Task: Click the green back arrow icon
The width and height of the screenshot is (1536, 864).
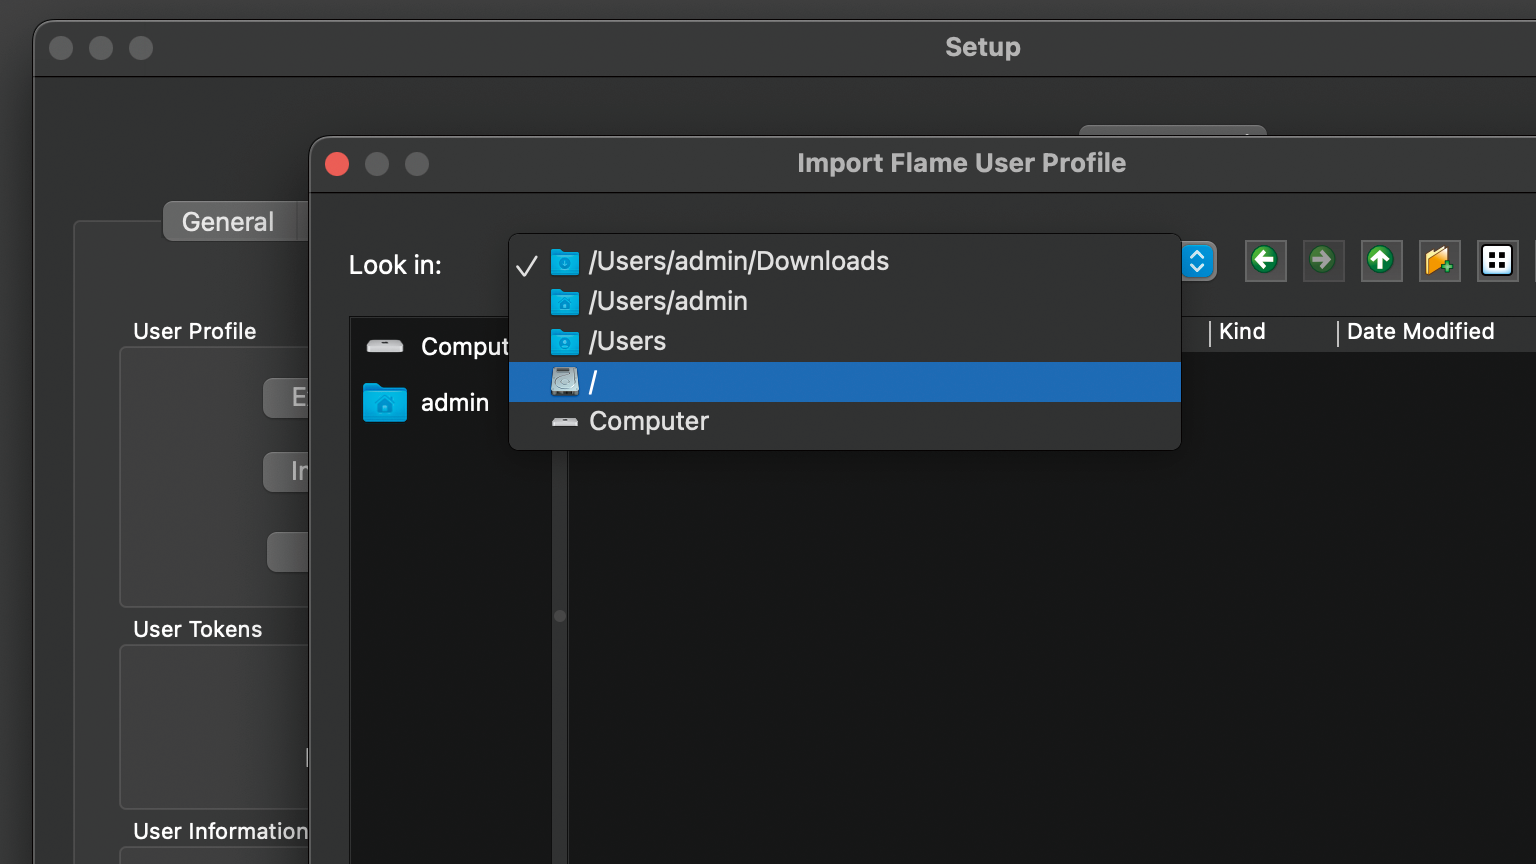Action: (x=1265, y=261)
